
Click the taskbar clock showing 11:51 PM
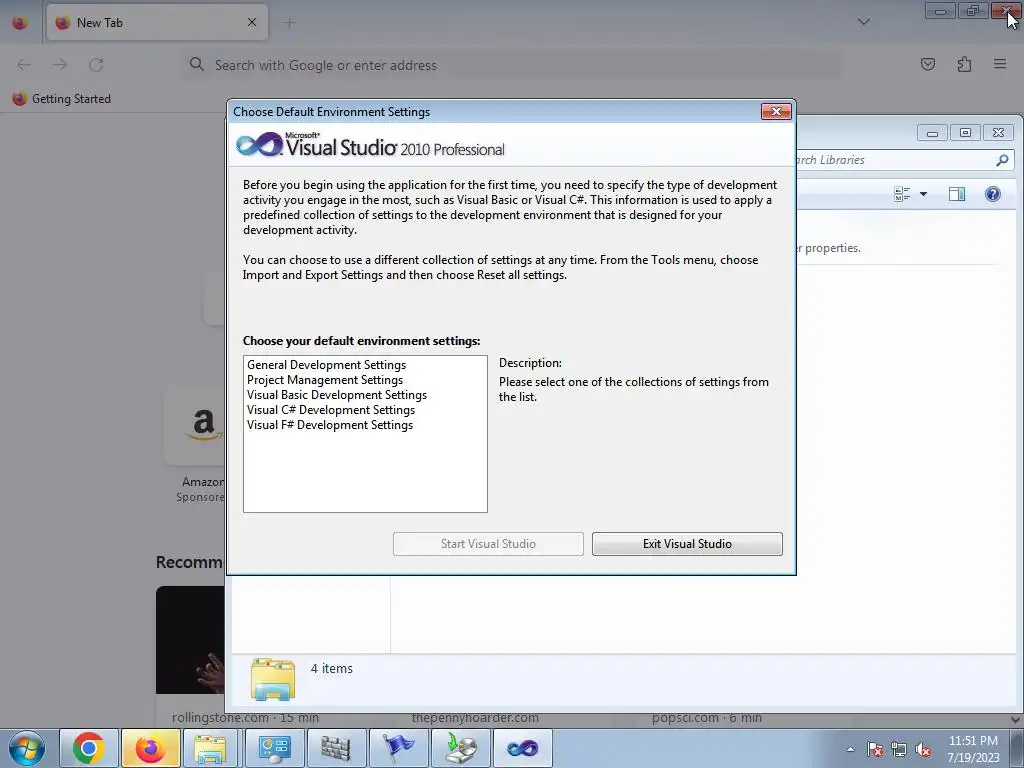coord(973,749)
